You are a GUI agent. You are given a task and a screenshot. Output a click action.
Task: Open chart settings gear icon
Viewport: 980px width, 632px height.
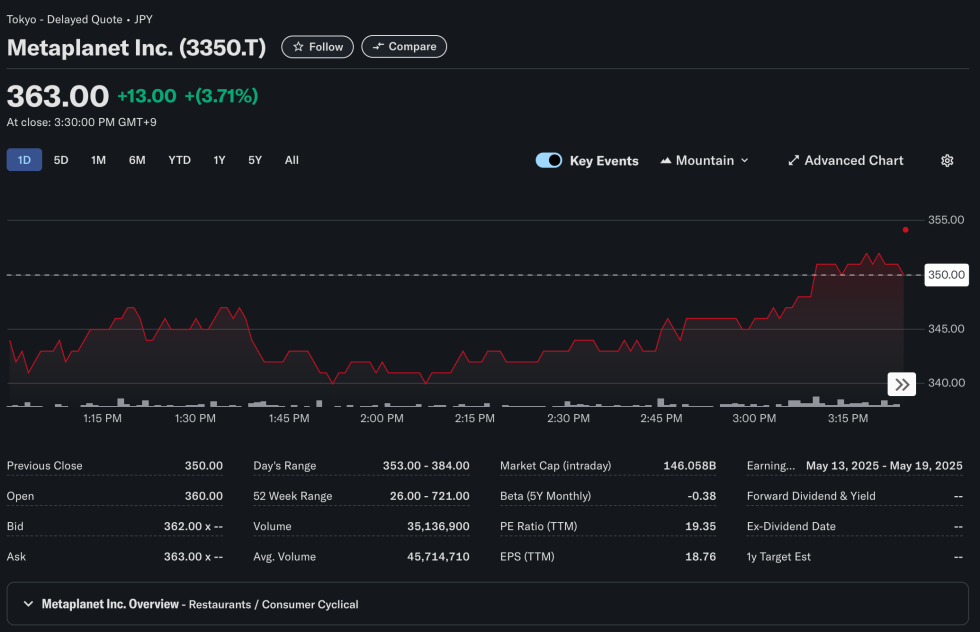click(947, 161)
